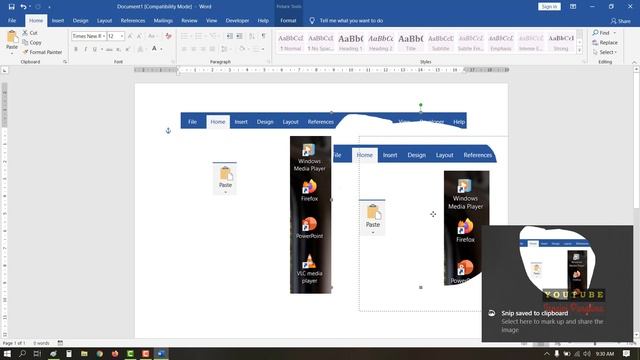Click the Justify alignment icon
This screenshot has width=640, height=360.
[212, 49]
